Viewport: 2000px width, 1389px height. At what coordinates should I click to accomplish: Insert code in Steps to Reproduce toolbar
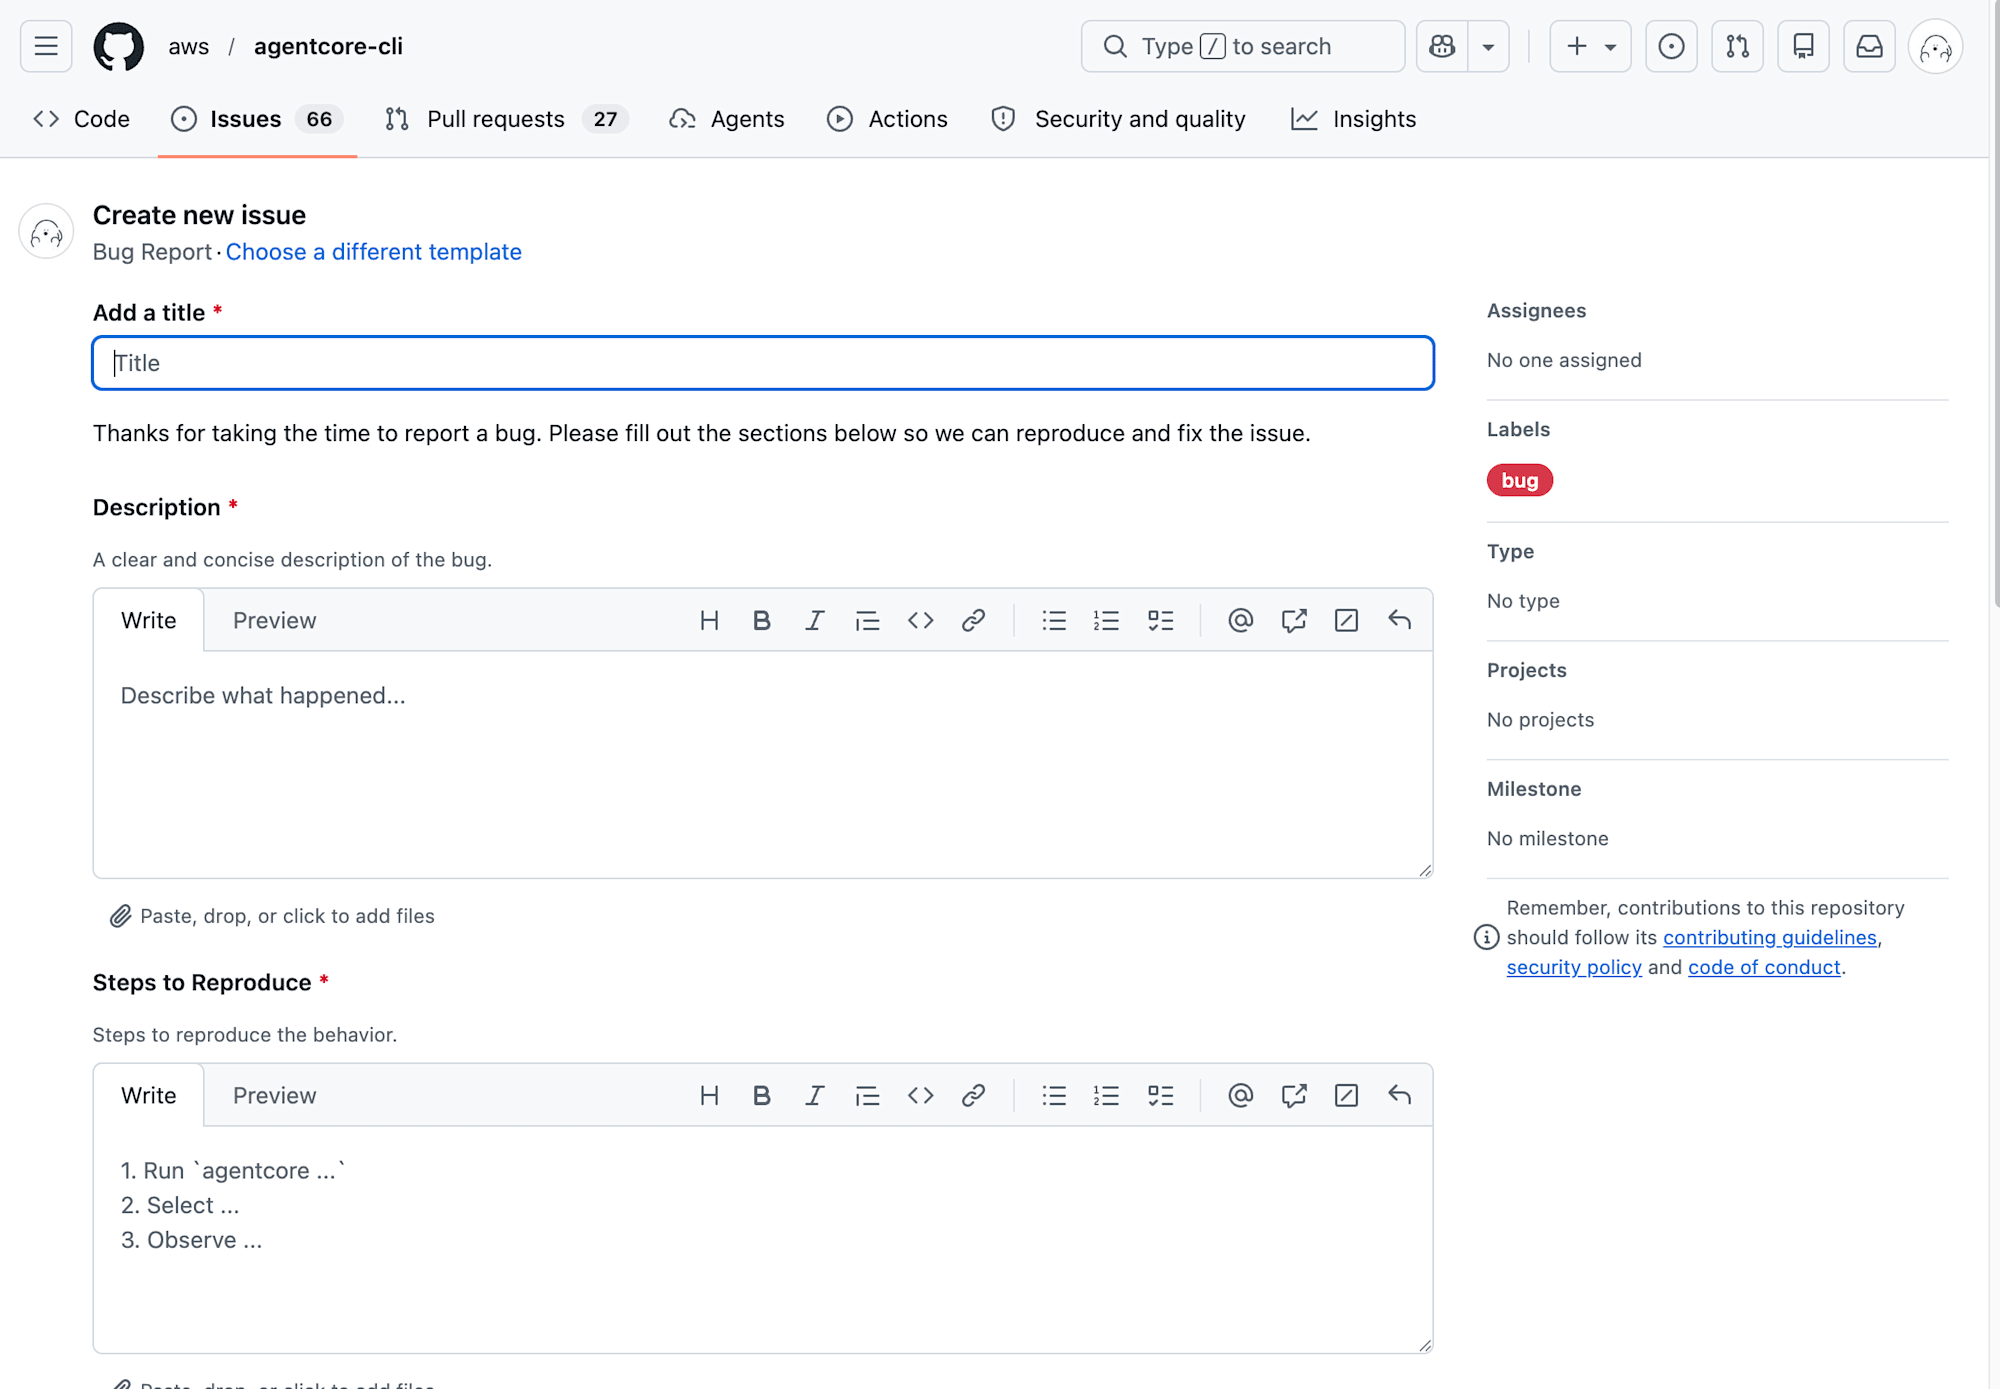[x=920, y=1096]
